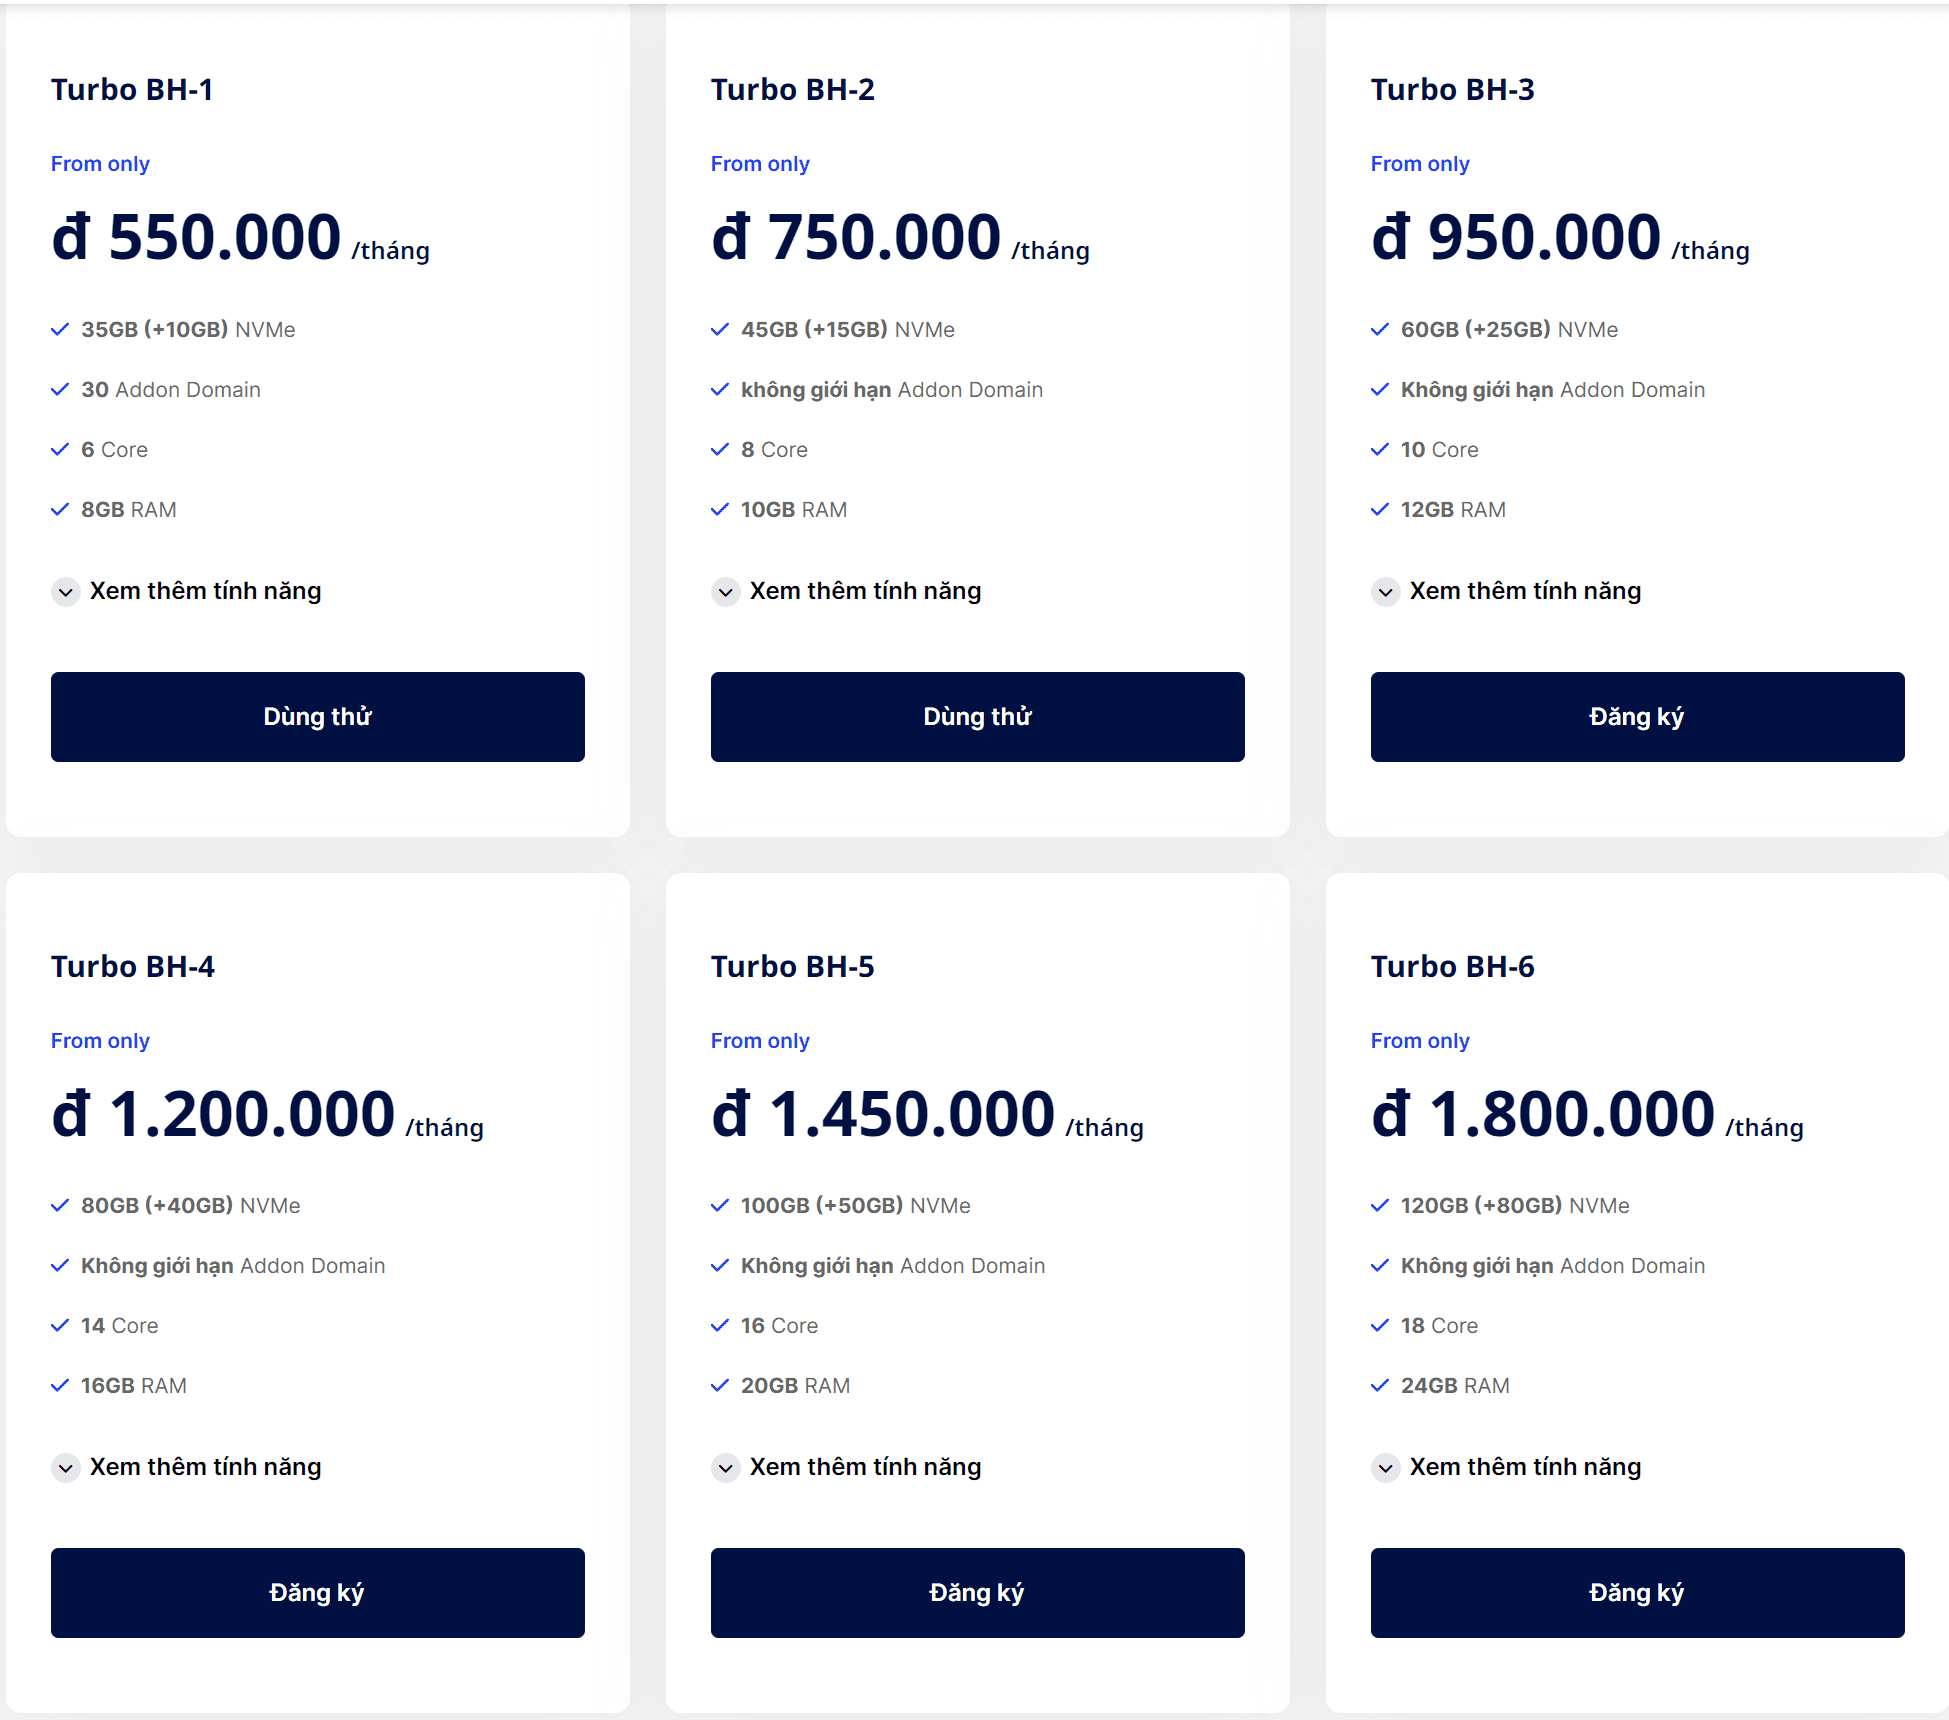Open the chevron for Turbo BH-5 features
1949x1720 pixels.
coord(726,1468)
